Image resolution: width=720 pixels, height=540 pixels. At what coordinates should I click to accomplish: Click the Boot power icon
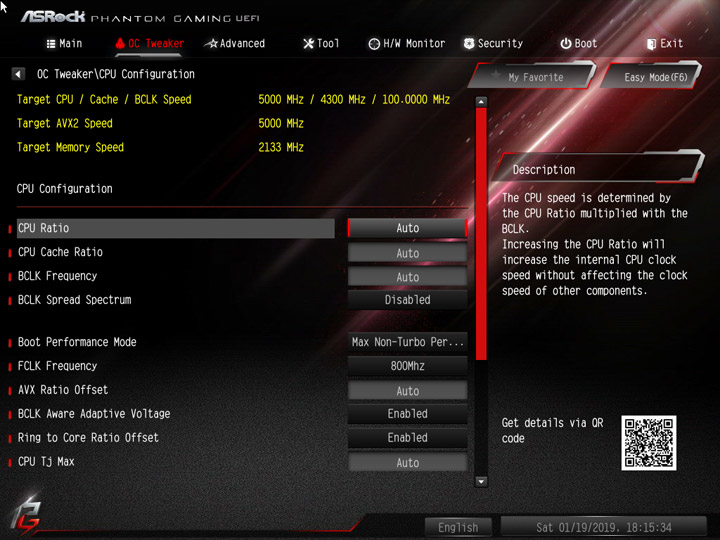566,44
